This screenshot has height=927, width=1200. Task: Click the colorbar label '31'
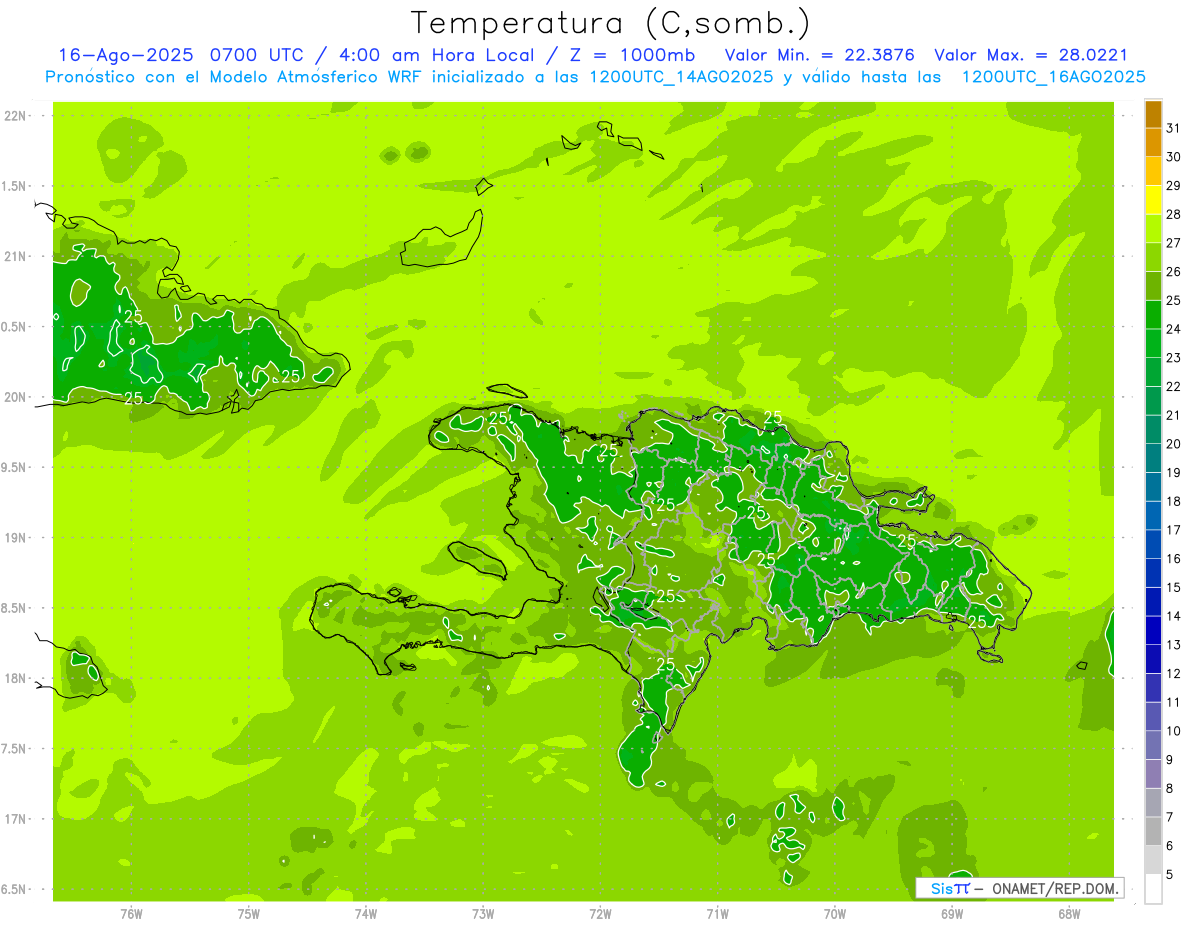click(1174, 128)
